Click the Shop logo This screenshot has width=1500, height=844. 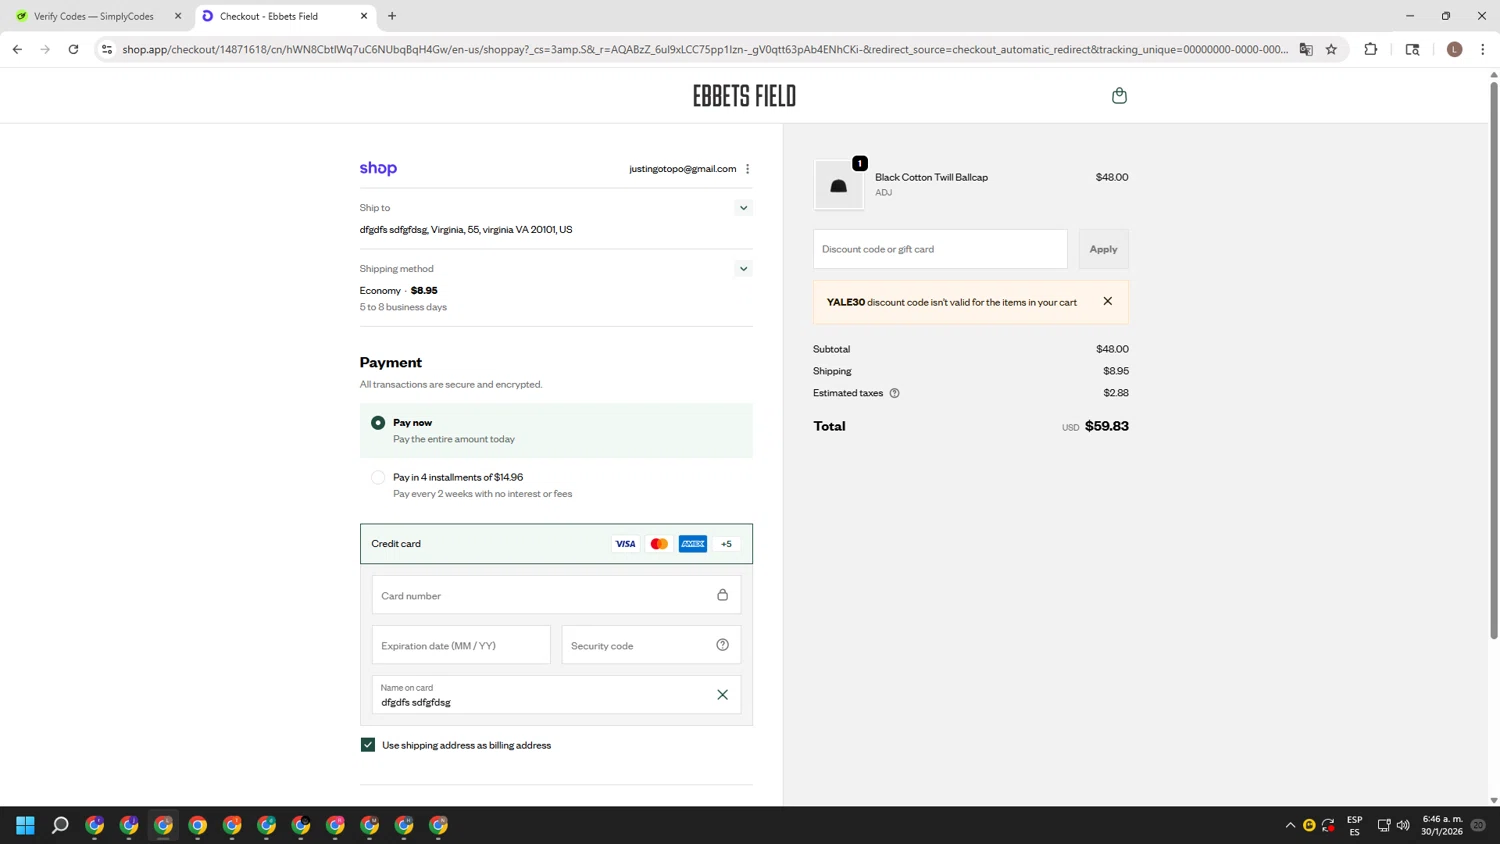click(378, 168)
